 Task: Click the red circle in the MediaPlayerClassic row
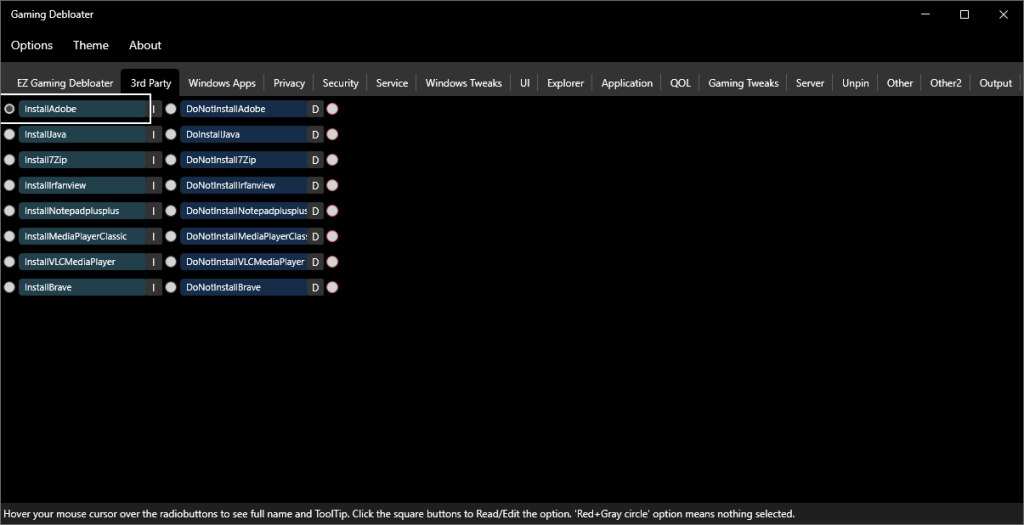(332, 236)
